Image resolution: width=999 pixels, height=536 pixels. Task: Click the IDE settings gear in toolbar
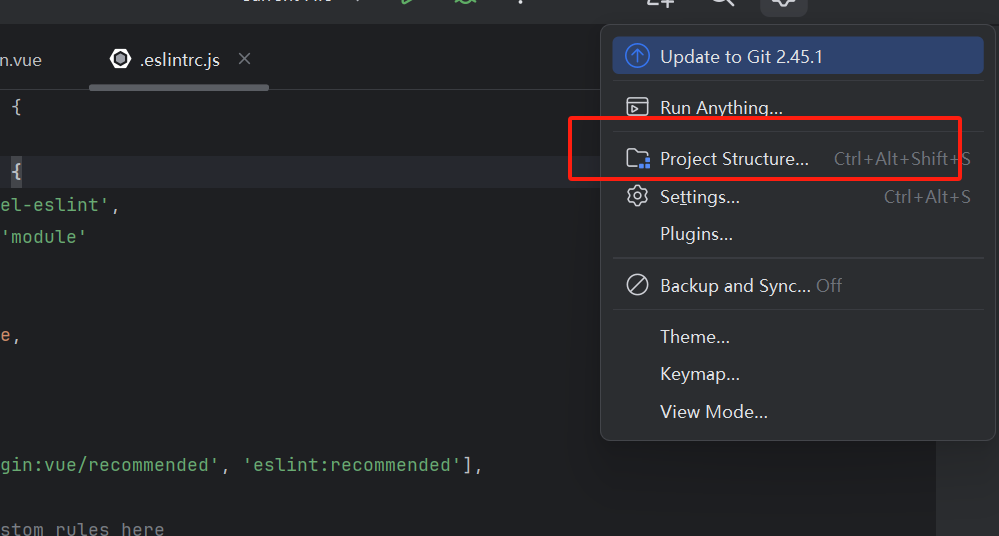783,4
